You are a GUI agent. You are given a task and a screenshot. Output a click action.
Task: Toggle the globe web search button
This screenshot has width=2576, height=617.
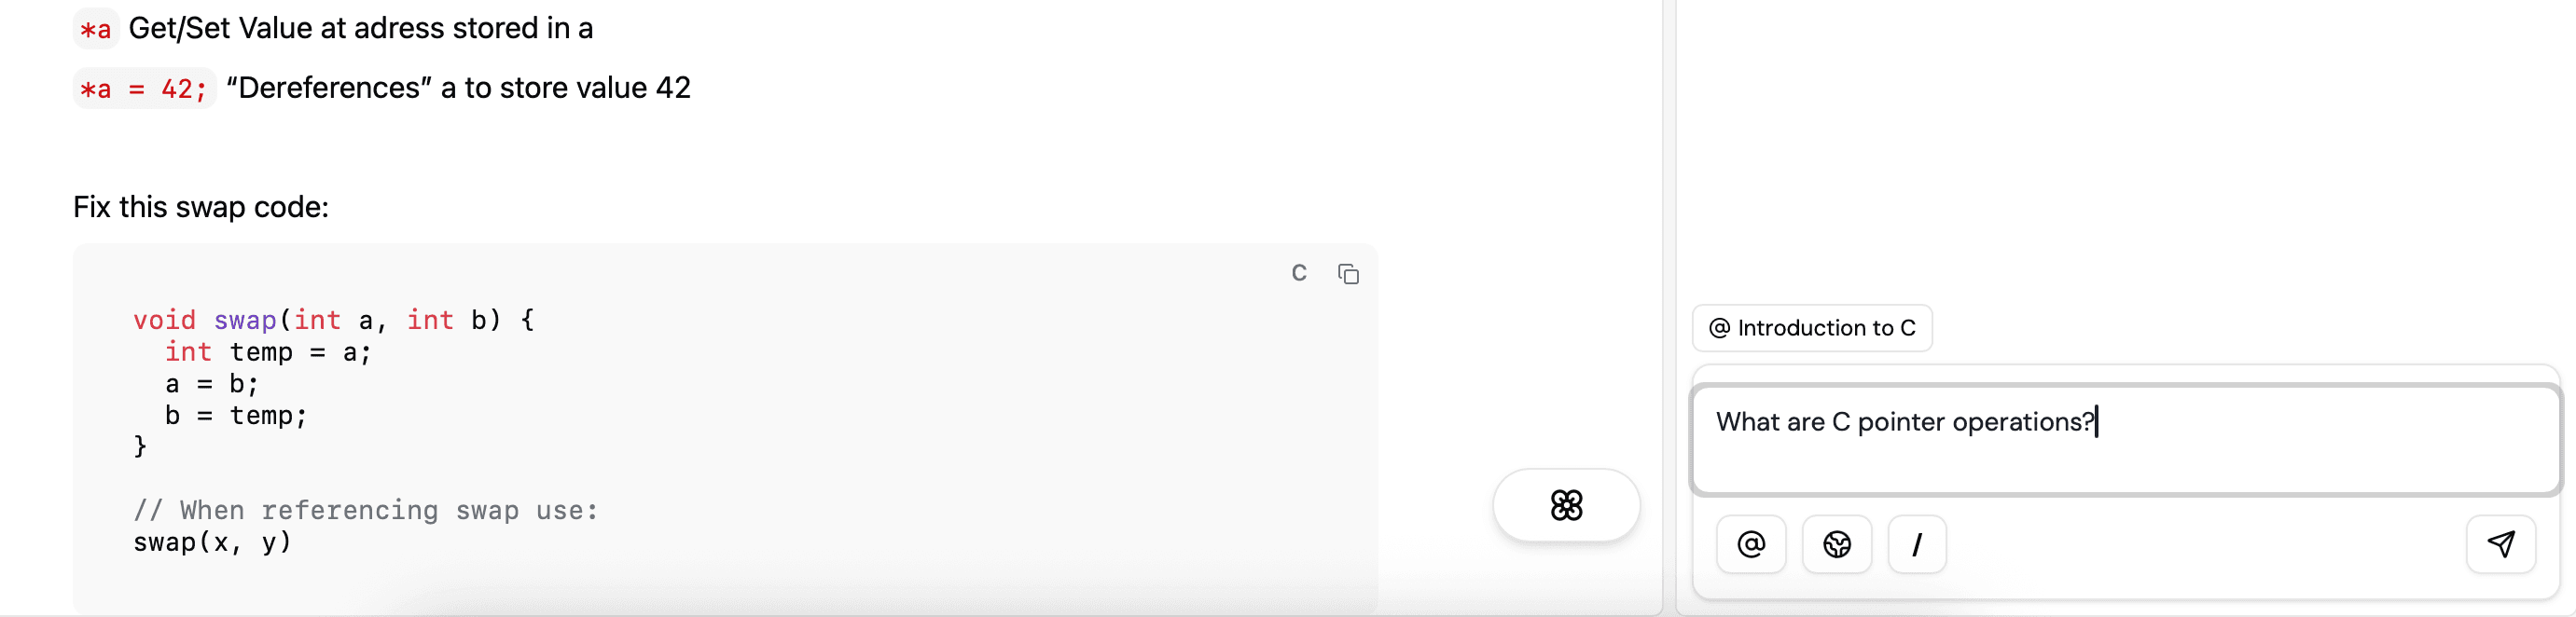coord(1836,544)
